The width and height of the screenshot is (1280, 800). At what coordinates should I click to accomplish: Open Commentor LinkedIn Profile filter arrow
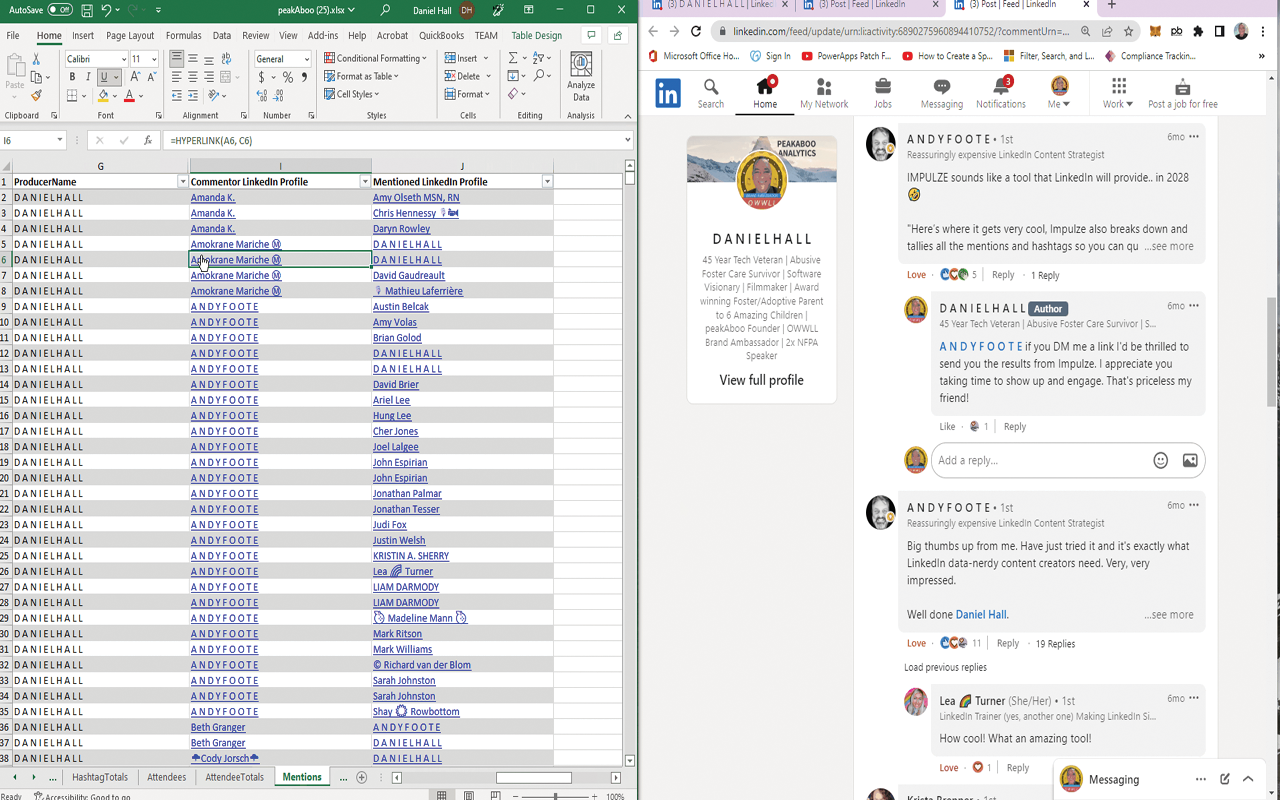coord(365,182)
